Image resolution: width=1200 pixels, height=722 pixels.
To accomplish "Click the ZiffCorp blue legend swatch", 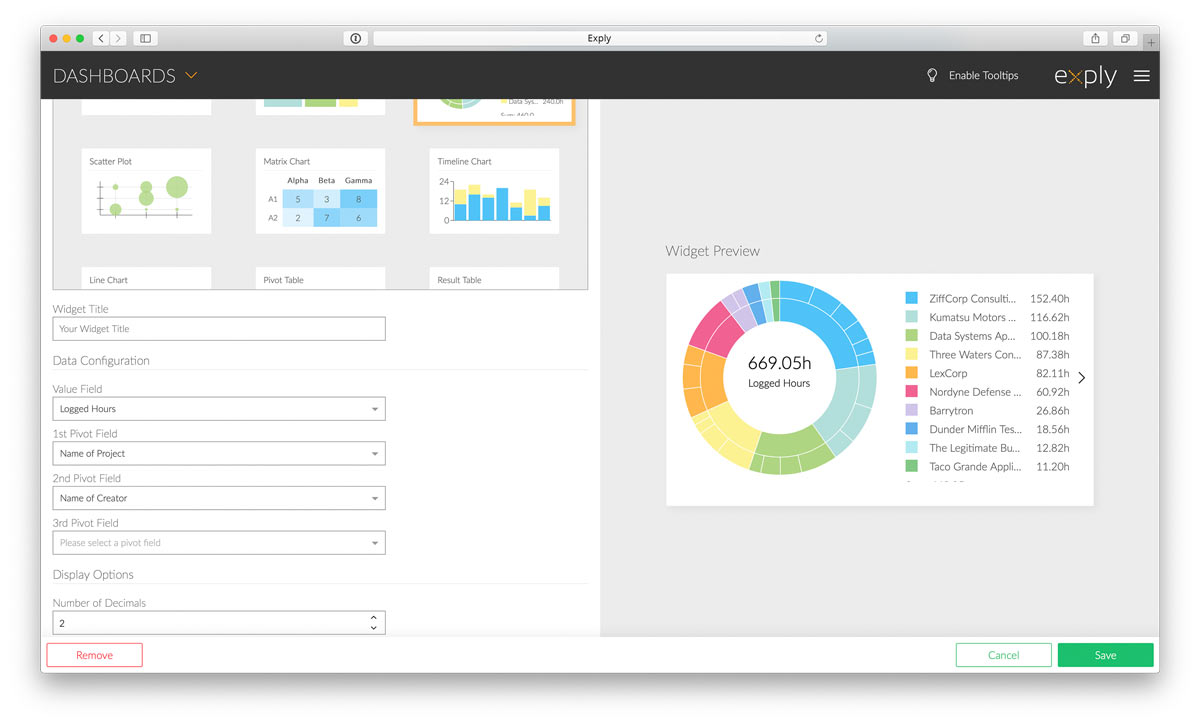I will (x=911, y=298).
